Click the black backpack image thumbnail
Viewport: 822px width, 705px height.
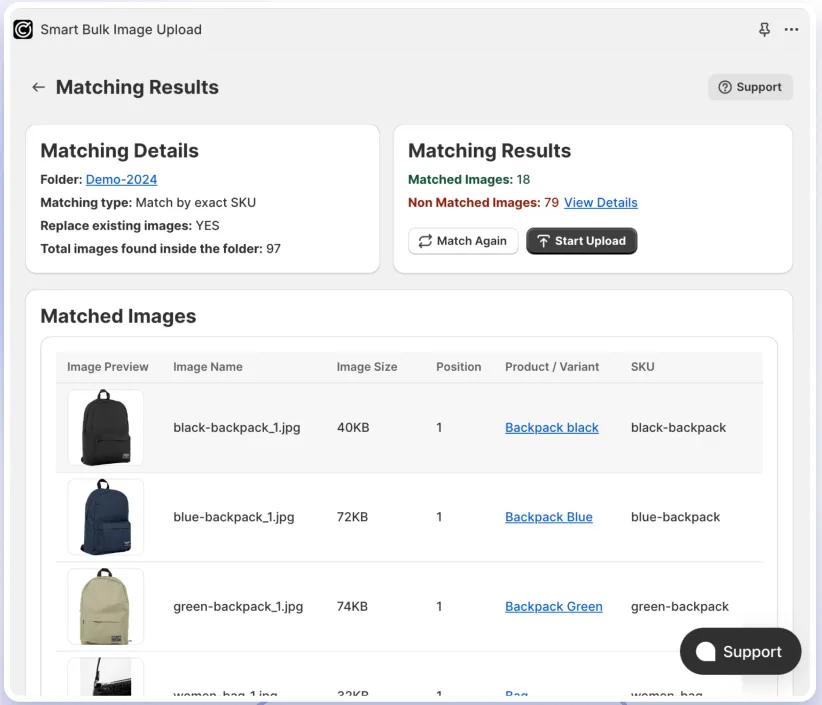coord(105,427)
